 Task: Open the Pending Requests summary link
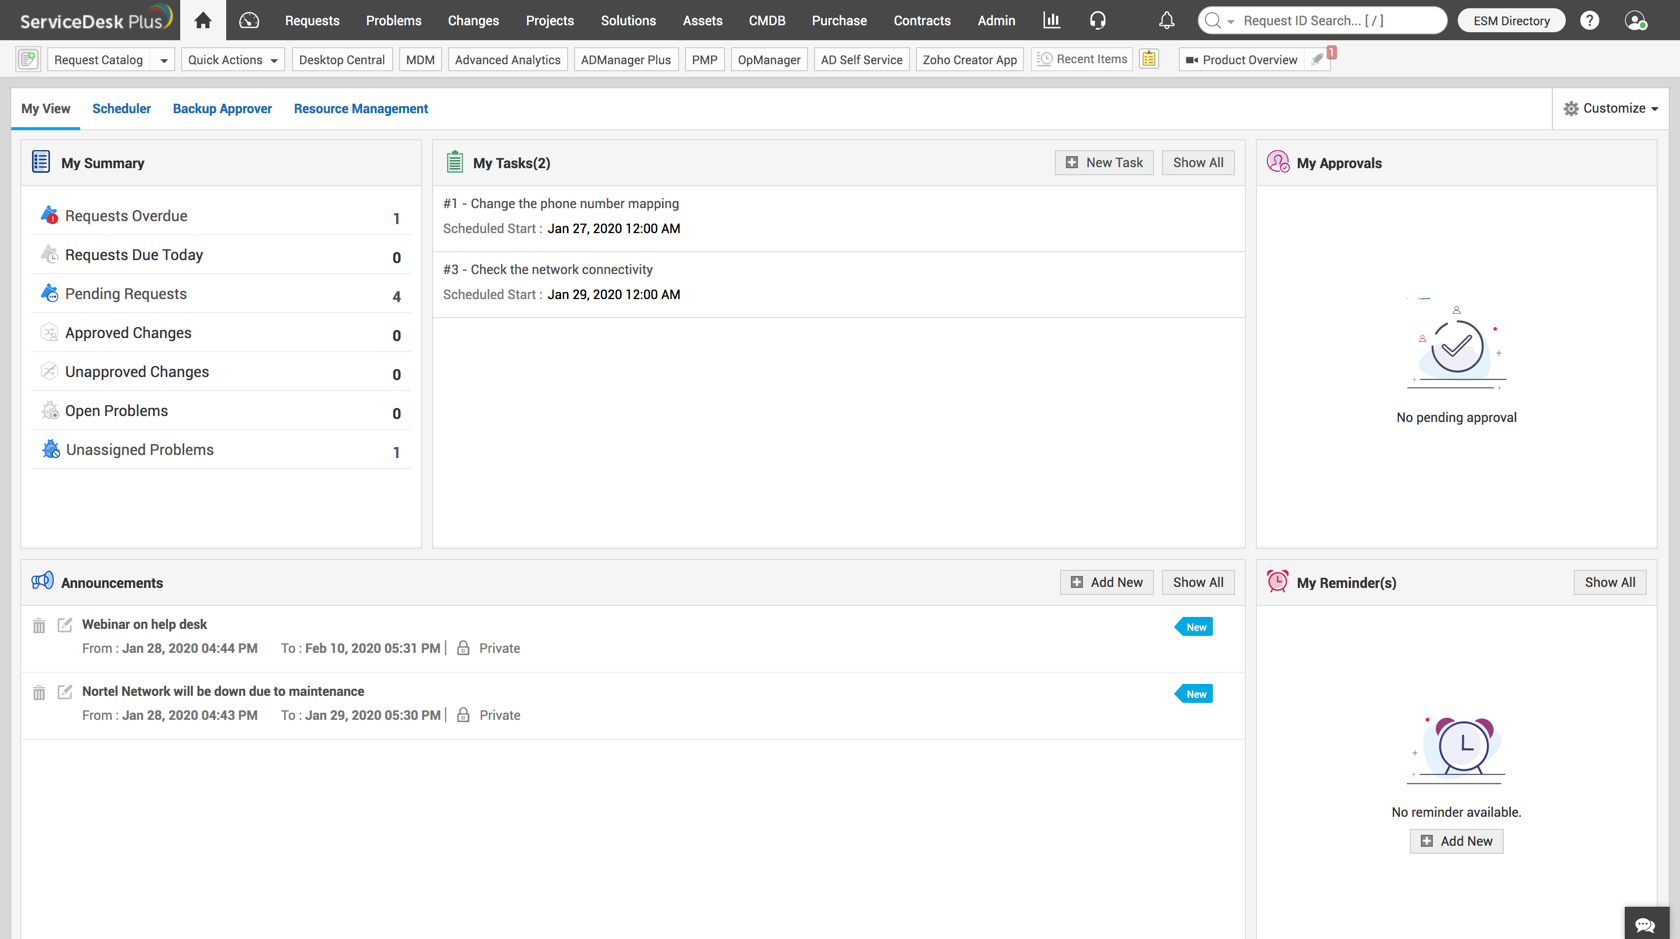tap(126, 294)
